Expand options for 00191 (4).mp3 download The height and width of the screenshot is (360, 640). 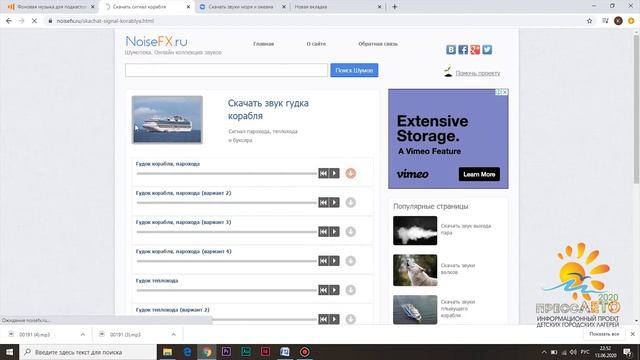click(x=83, y=334)
